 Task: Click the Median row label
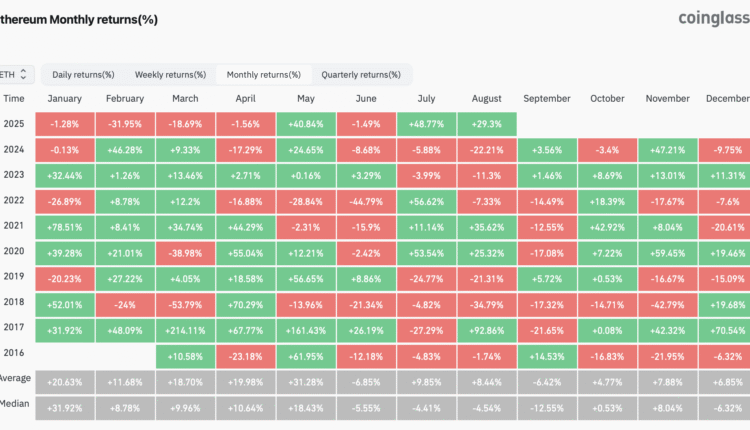coord(14,402)
